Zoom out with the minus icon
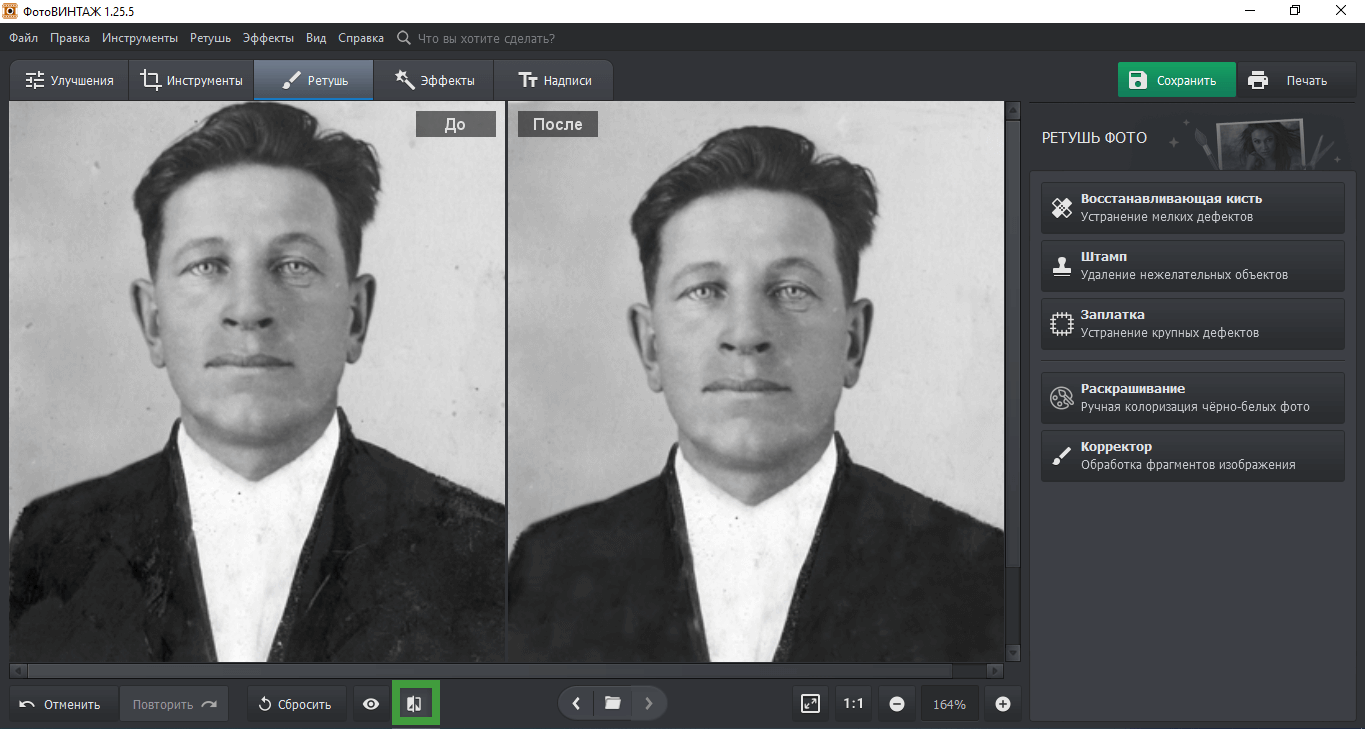Screen dimensions: 1365x729 [x=897, y=704]
